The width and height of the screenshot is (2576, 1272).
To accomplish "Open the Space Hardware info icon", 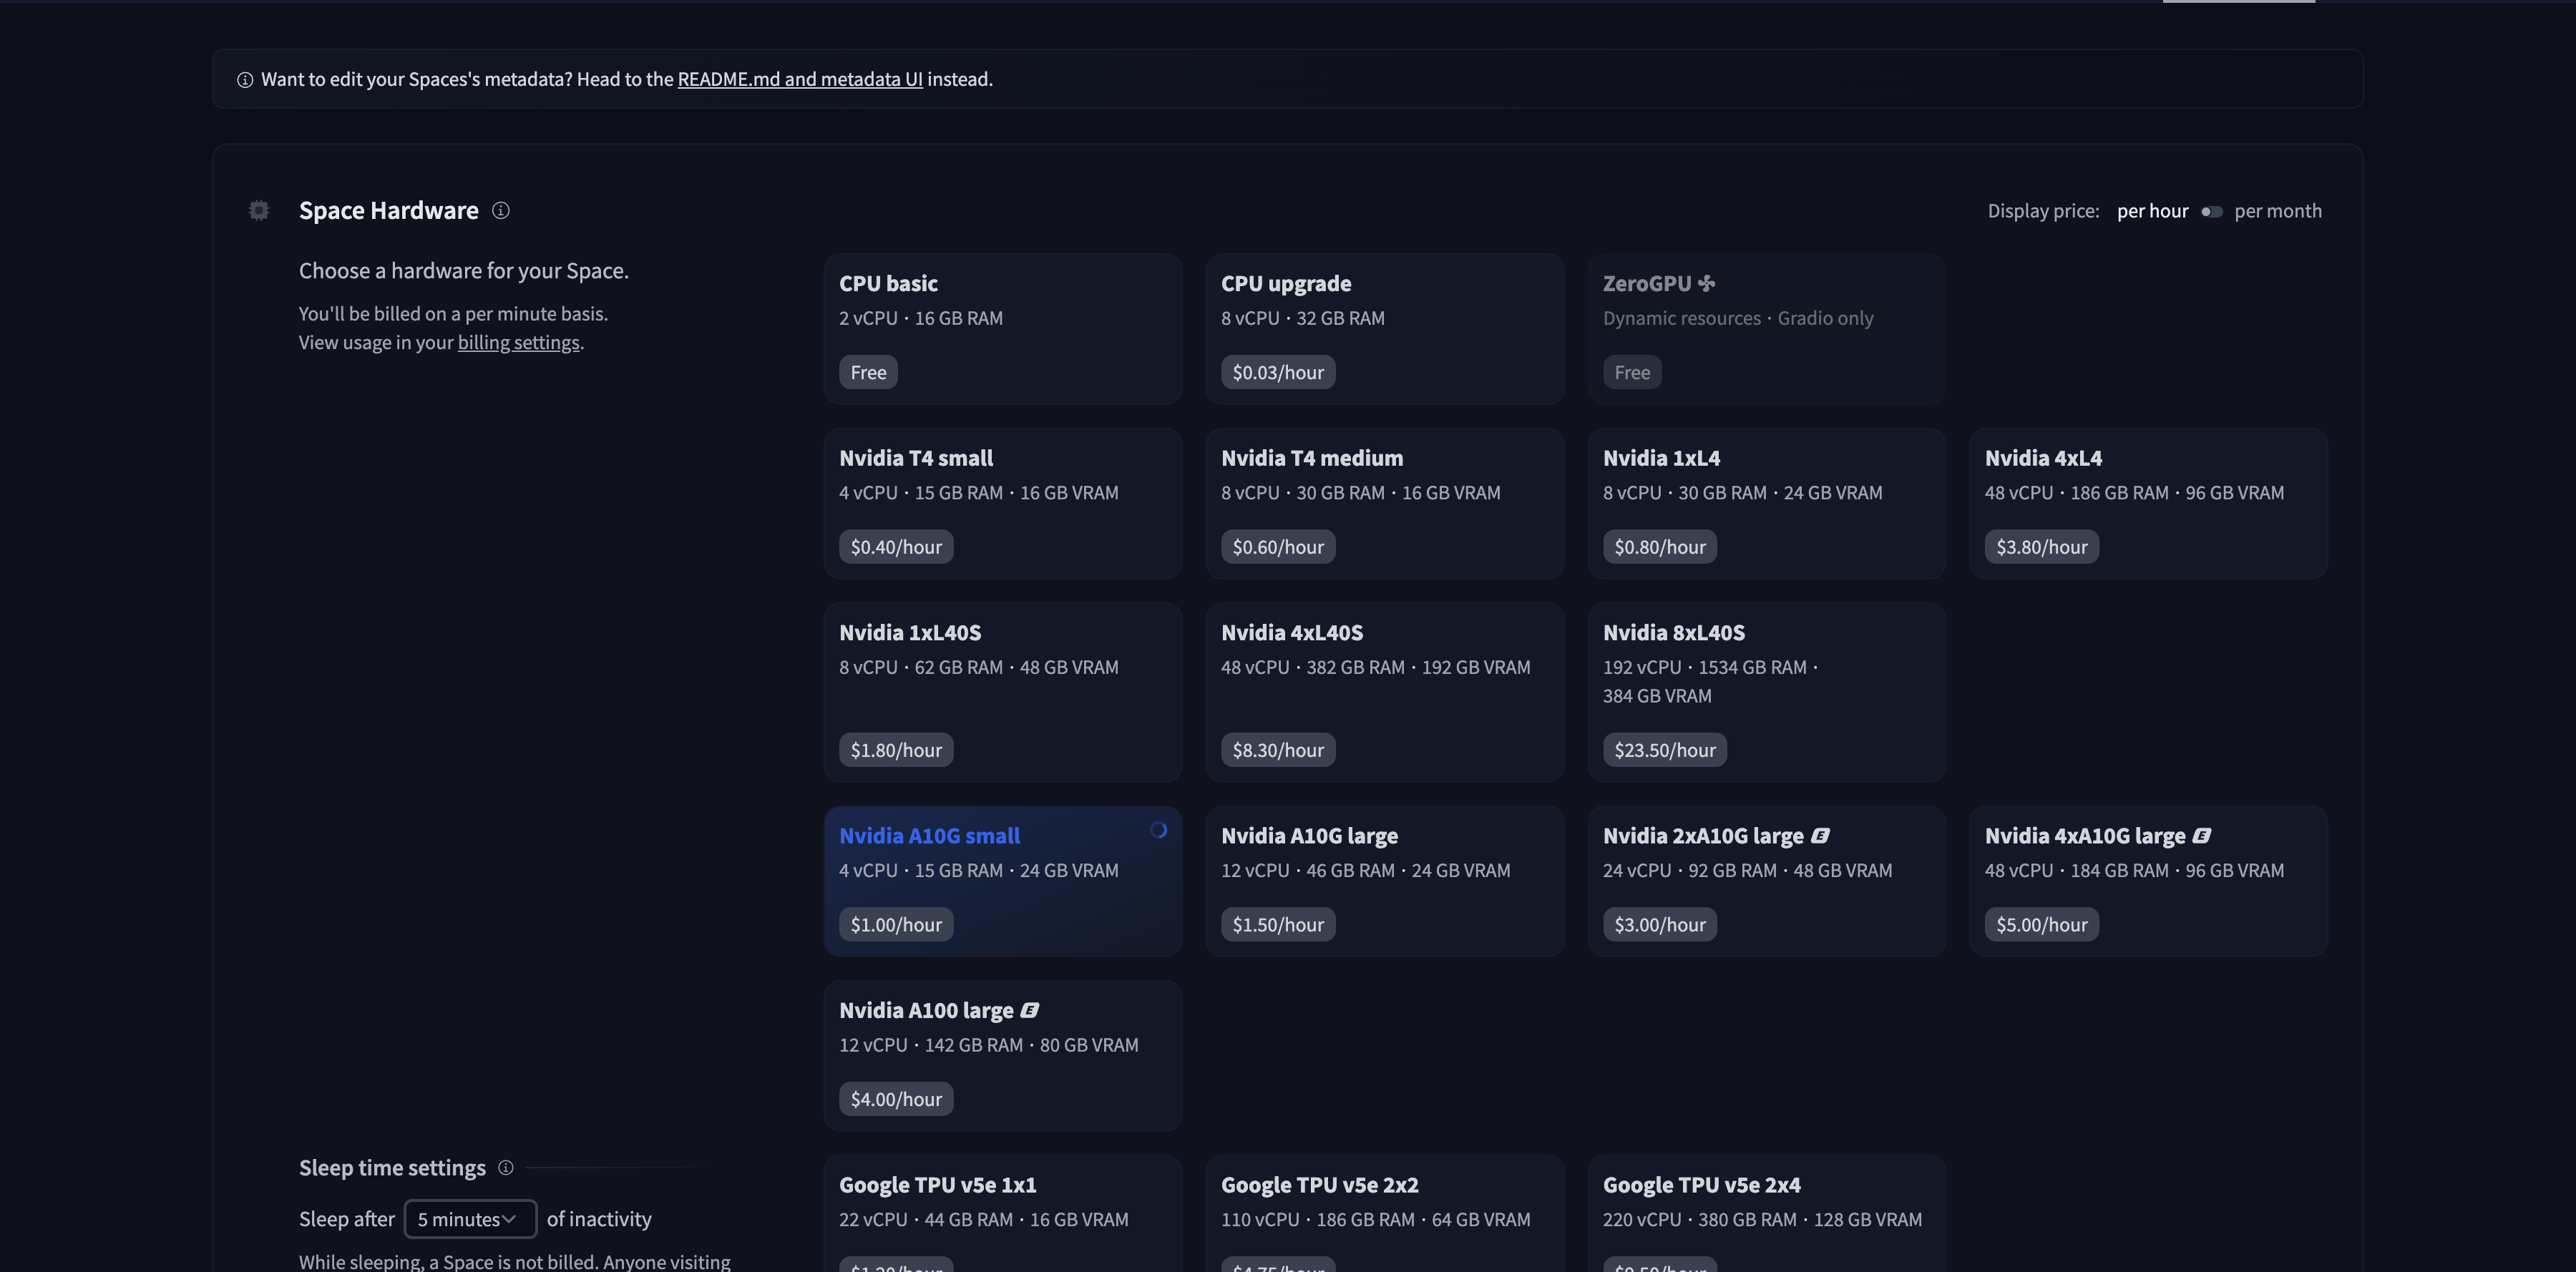I will pos(501,210).
